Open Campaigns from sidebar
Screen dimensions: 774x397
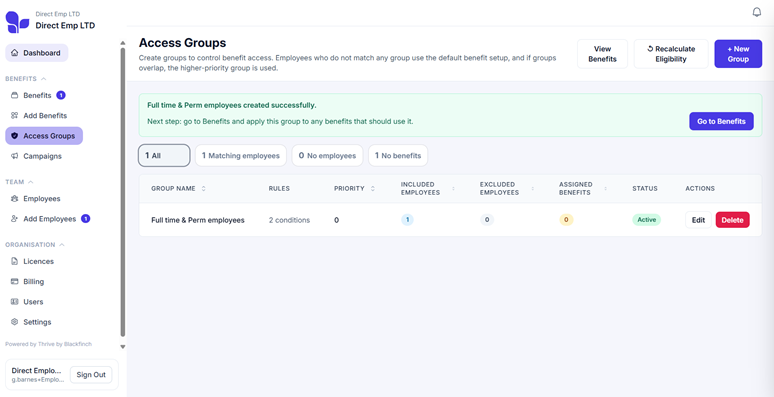pos(37,156)
